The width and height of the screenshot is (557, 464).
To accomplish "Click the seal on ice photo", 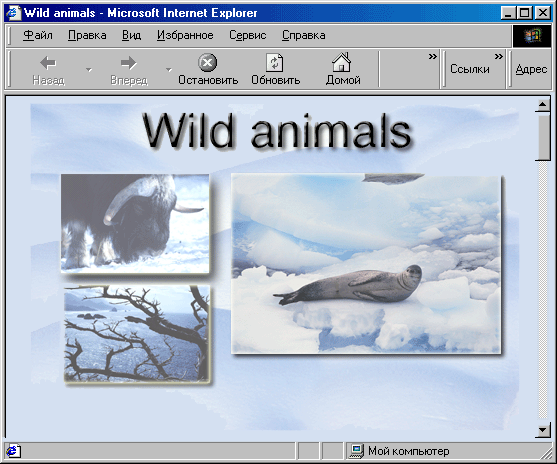I will click(x=366, y=264).
